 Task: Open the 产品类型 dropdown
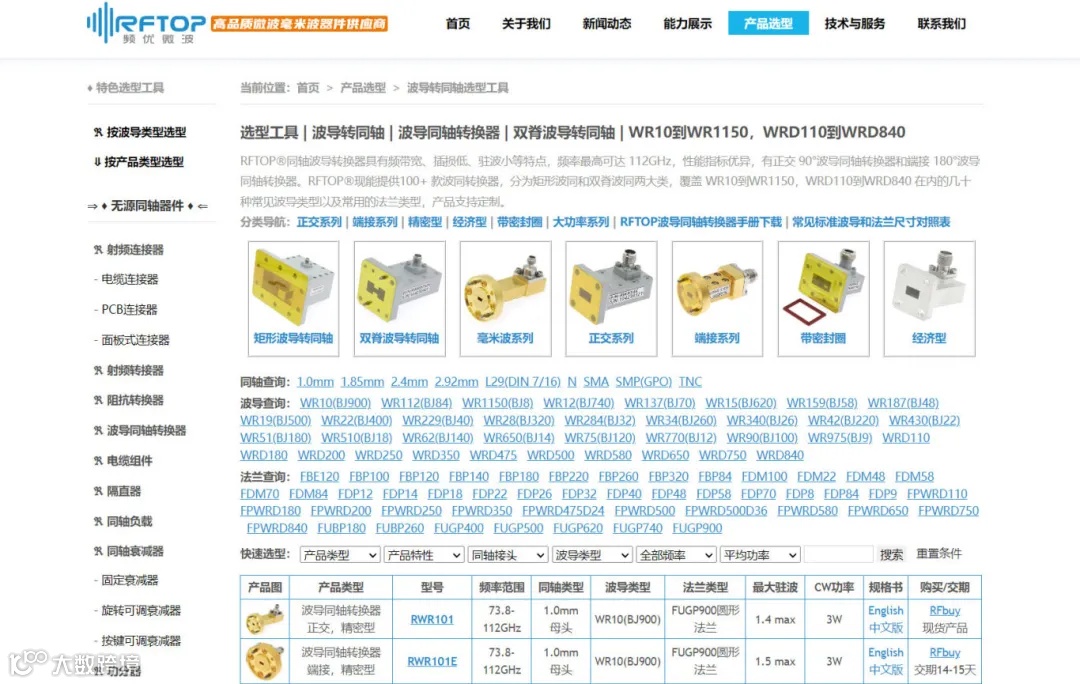[340, 555]
